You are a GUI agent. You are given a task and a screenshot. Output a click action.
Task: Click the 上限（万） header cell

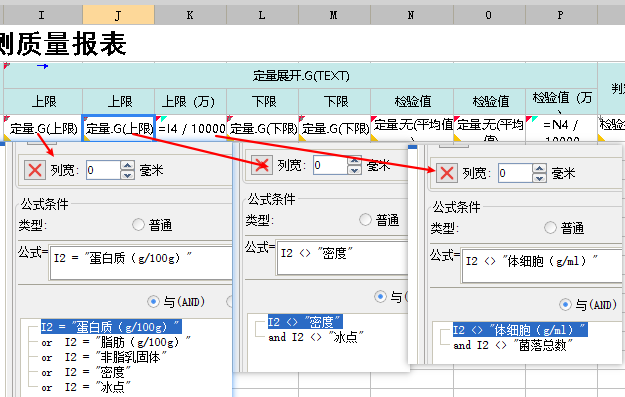click(190, 101)
